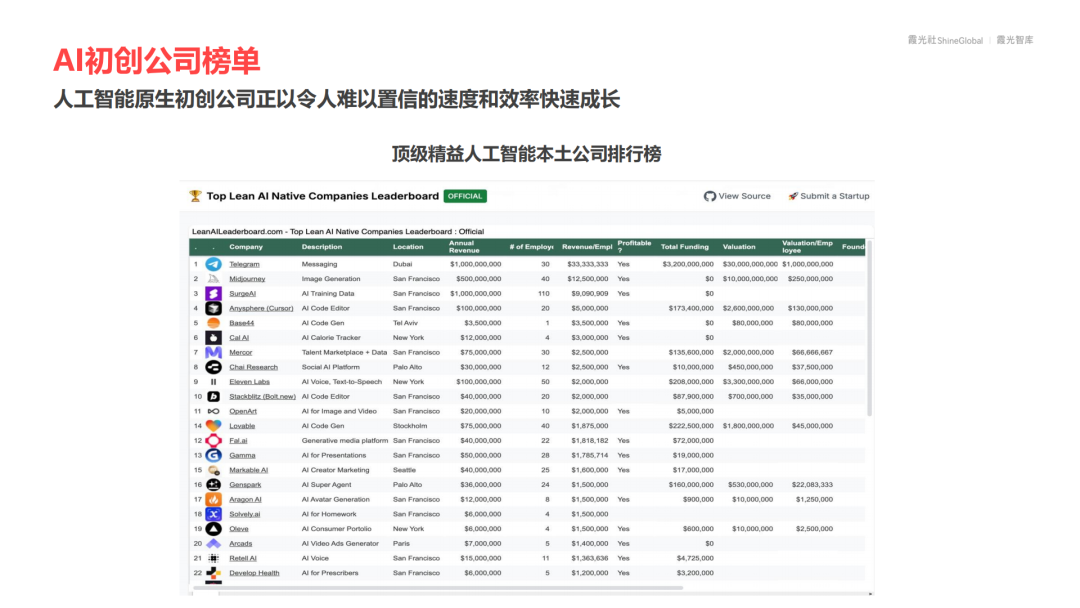Click the Gamma logo icon

click(x=214, y=455)
